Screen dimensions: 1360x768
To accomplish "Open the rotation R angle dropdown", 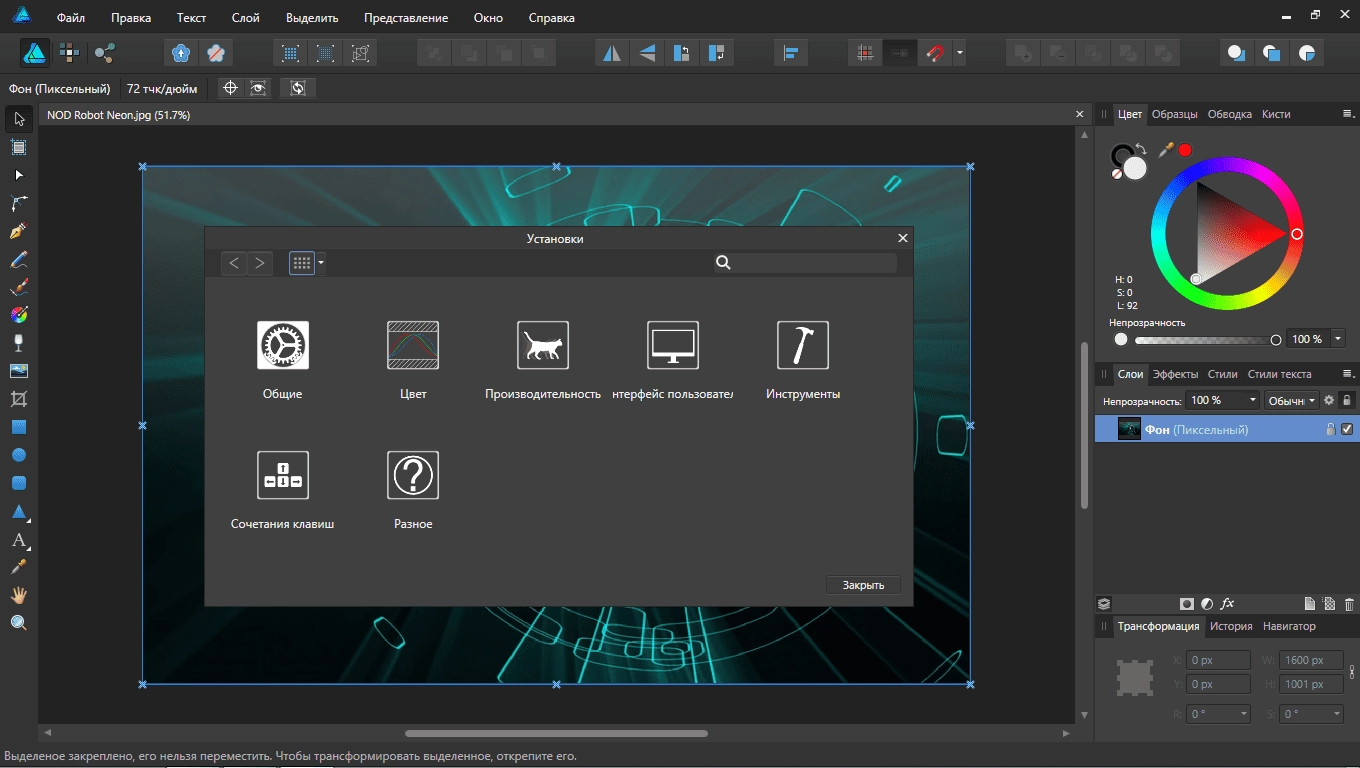I will coord(1244,714).
